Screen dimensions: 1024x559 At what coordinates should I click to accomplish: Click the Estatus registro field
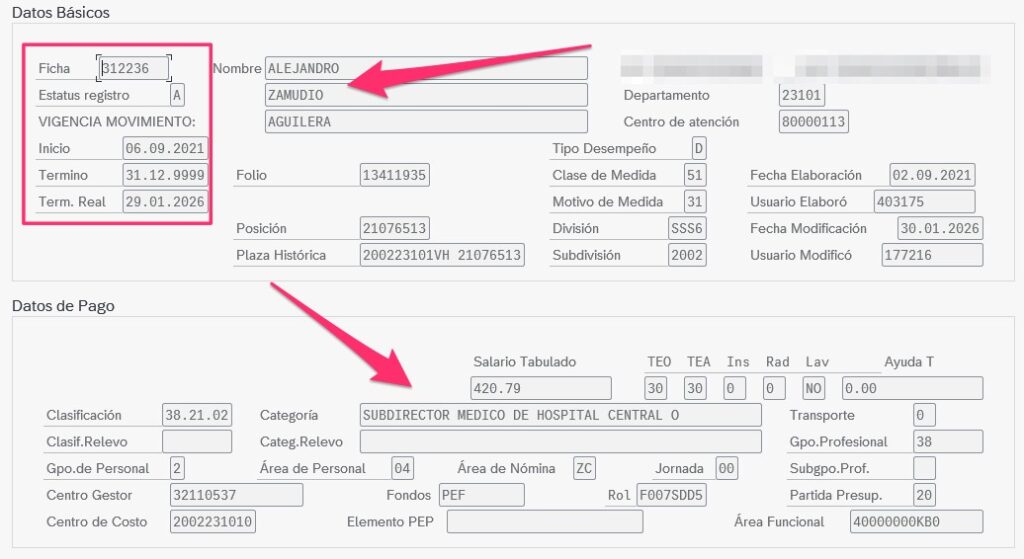tap(177, 96)
